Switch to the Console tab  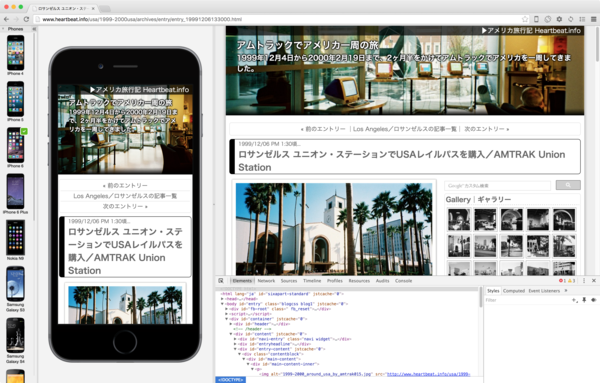click(403, 281)
